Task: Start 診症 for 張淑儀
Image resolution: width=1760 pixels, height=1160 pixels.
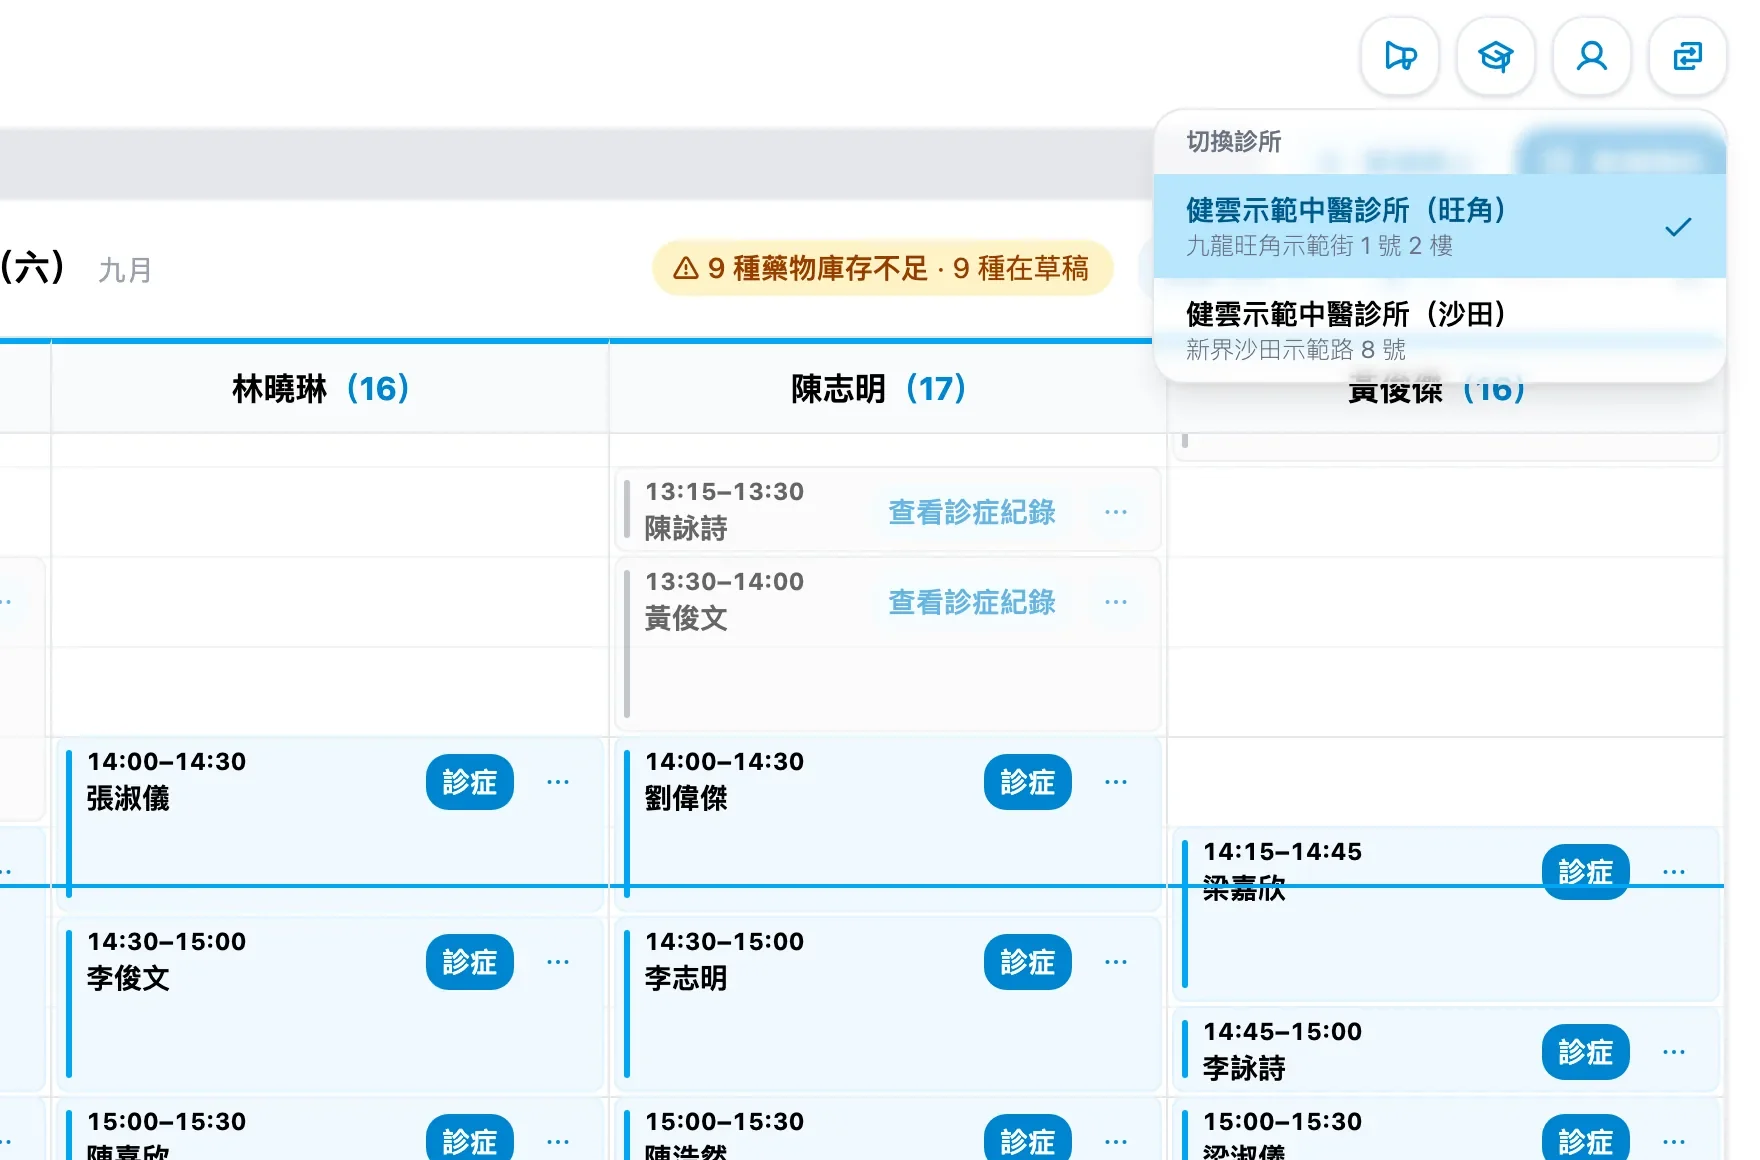Action: tap(470, 782)
